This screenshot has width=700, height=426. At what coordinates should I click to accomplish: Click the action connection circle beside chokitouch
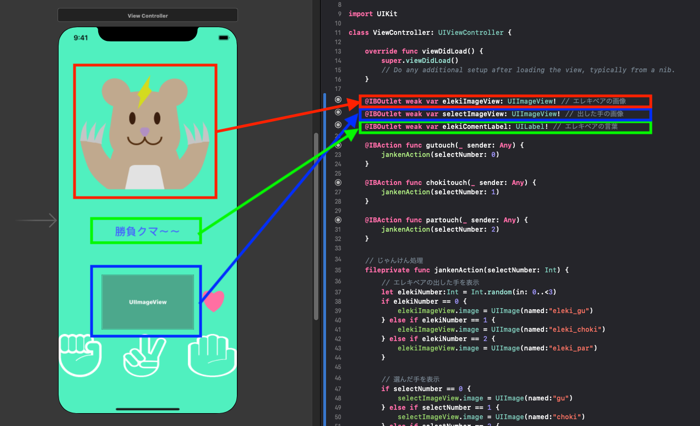(338, 182)
